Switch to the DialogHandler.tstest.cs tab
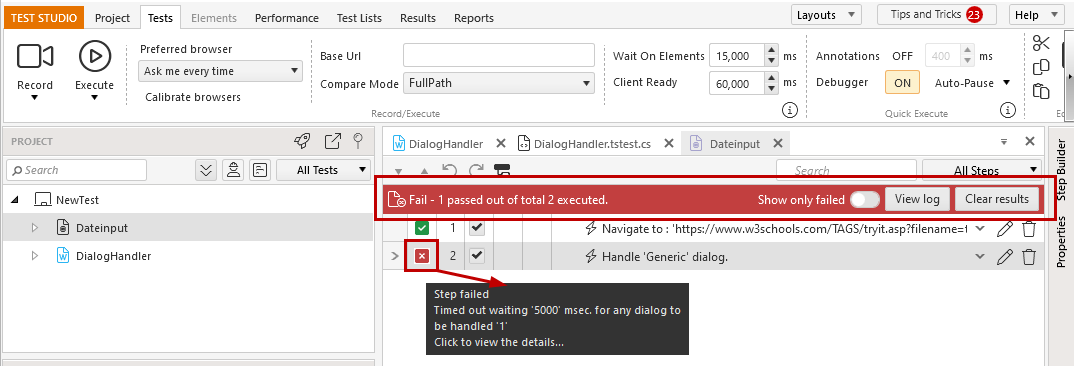 [592, 143]
